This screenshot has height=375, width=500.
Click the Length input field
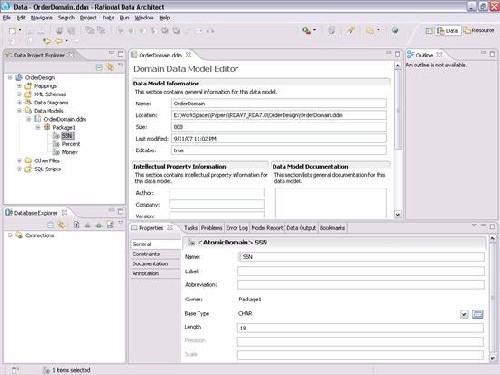360,328
